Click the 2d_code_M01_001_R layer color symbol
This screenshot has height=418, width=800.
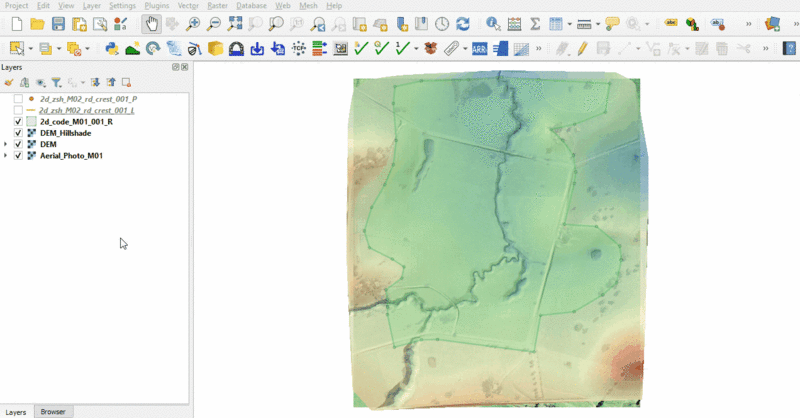click(x=32, y=121)
